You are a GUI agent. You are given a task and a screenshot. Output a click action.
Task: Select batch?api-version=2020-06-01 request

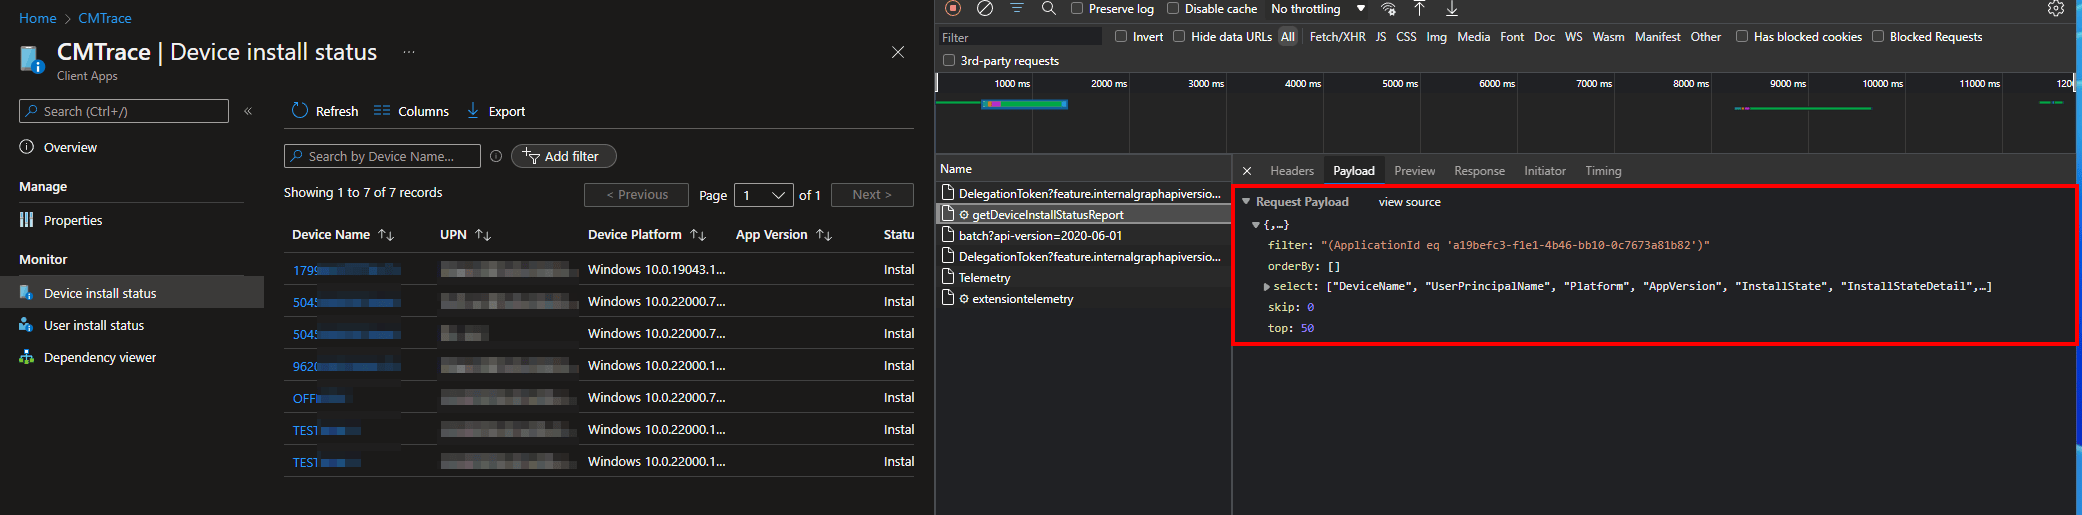1083,235
